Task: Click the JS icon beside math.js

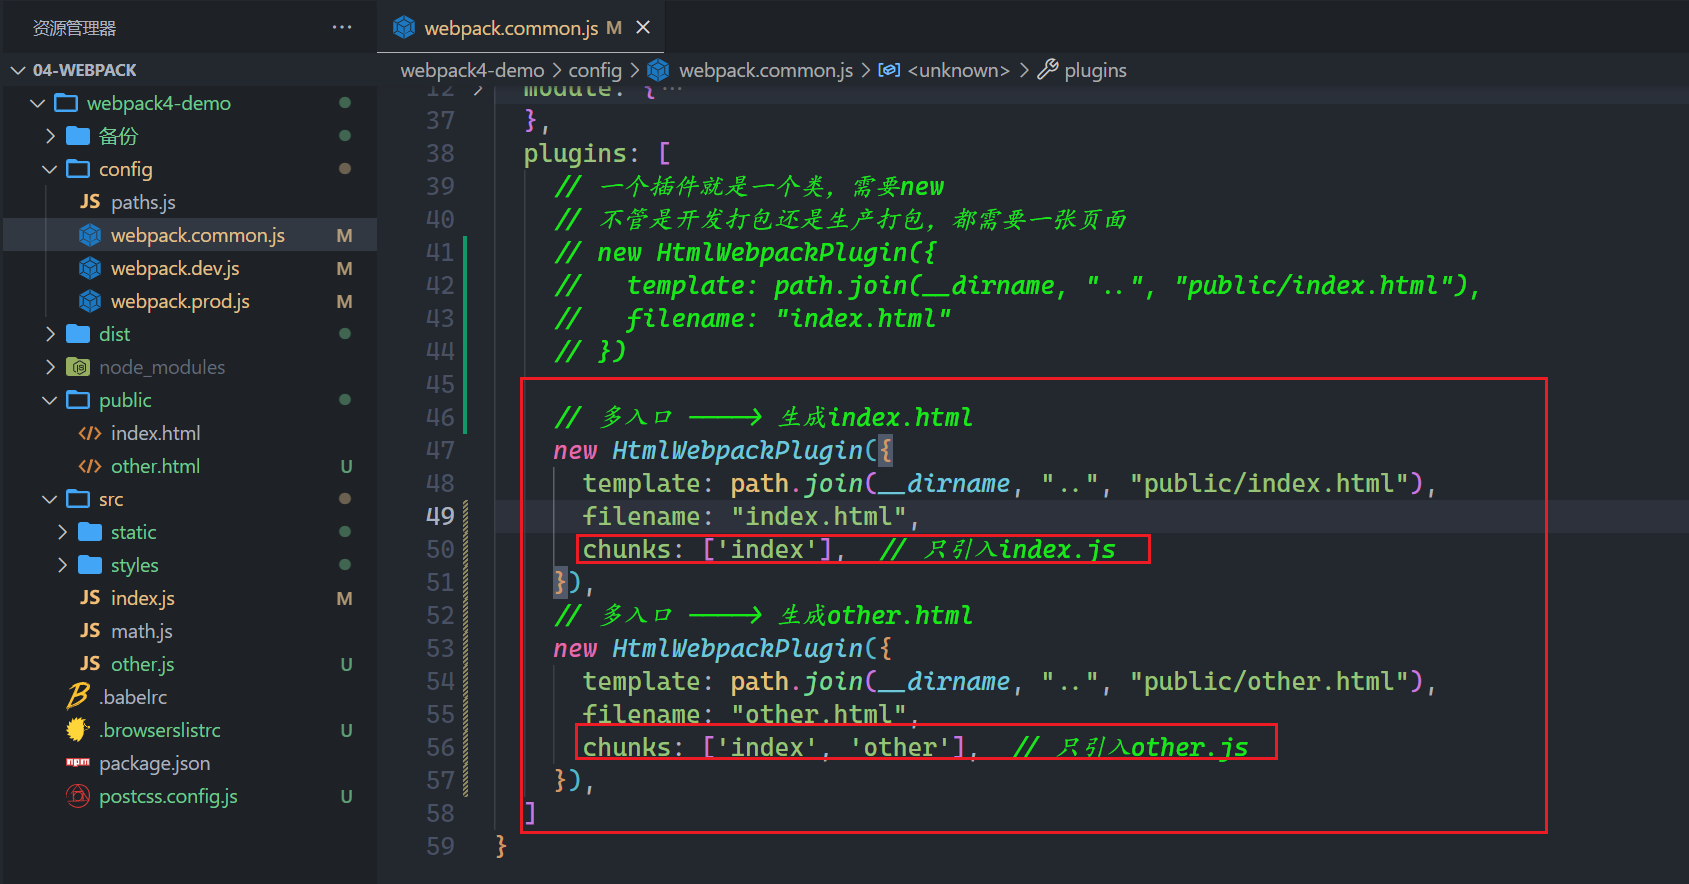Action: coord(90,631)
